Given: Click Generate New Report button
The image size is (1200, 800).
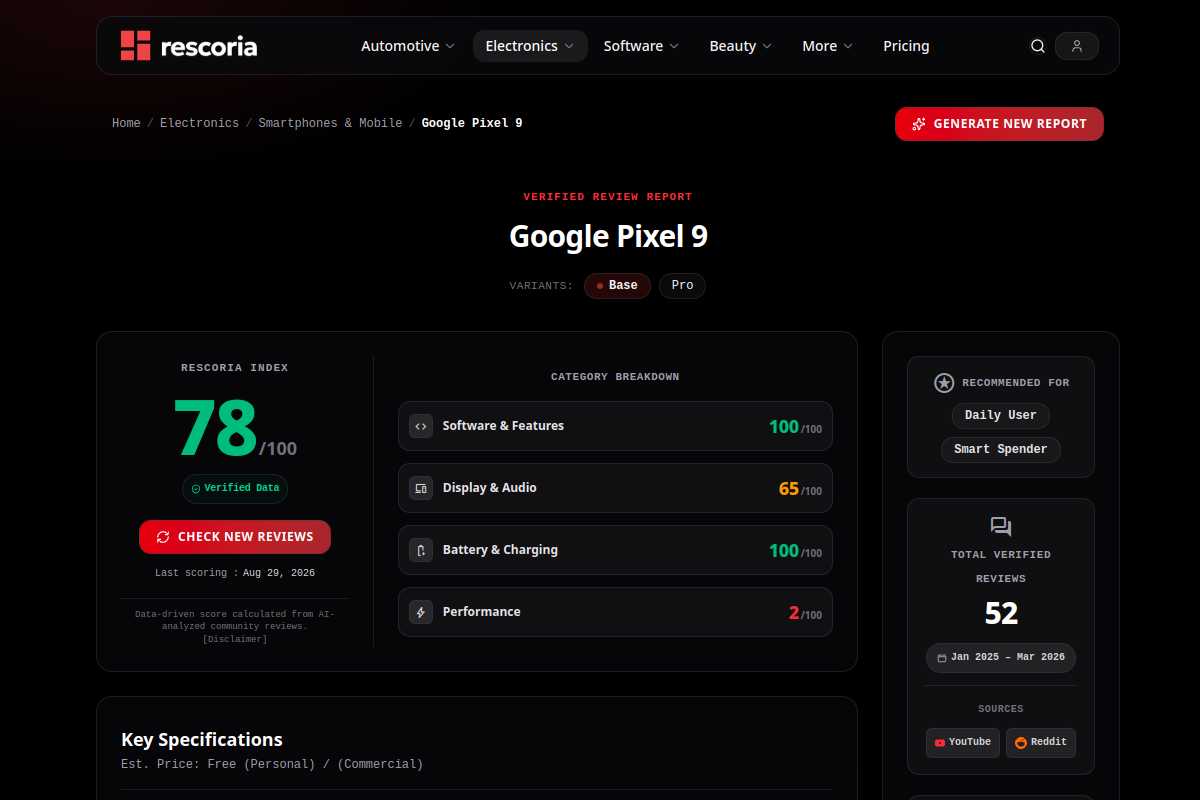Looking at the screenshot, I should pos(999,124).
